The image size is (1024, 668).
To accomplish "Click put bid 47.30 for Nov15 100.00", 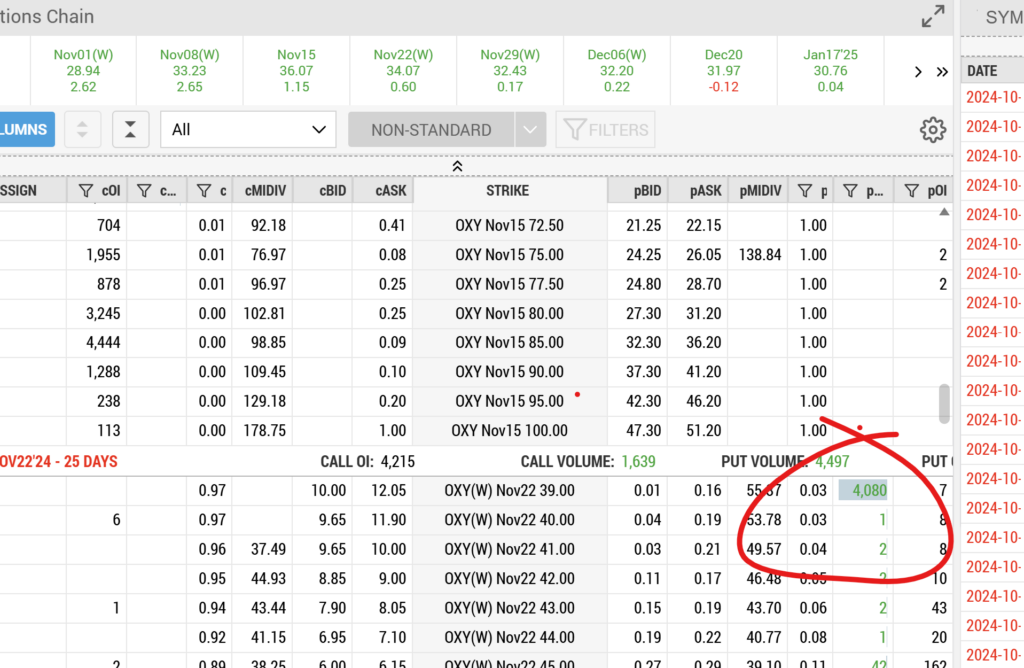I will tap(643, 430).
